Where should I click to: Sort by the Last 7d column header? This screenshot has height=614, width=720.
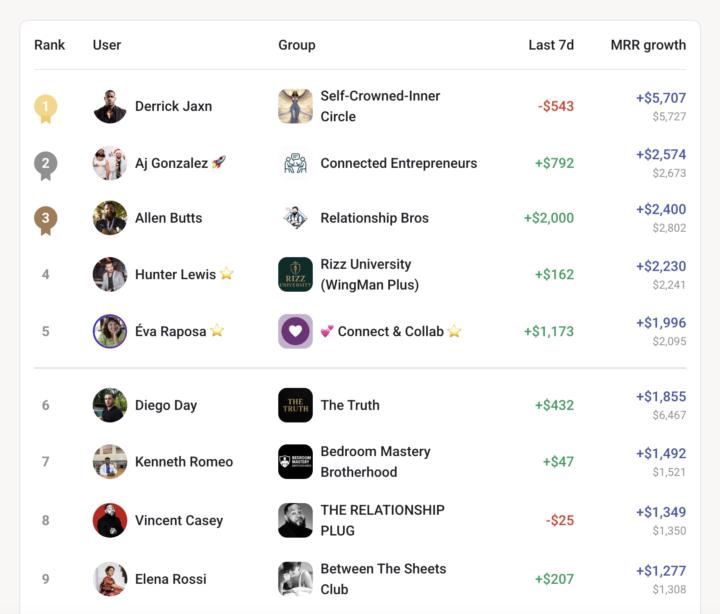coord(551,45)
